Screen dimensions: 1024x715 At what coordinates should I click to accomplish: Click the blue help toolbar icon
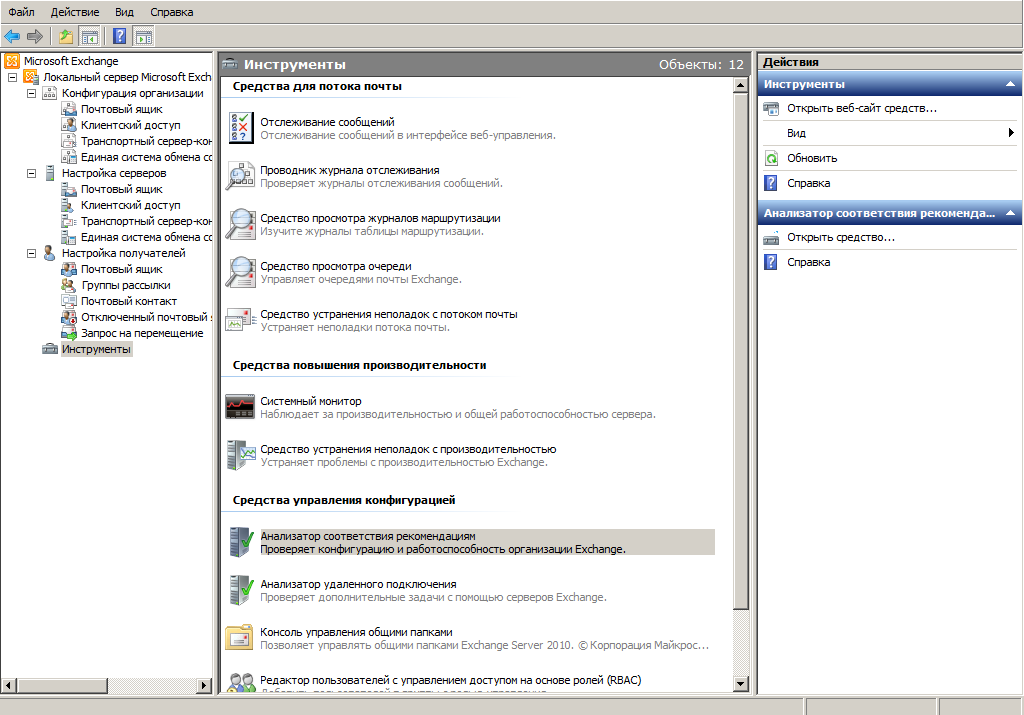click(x=119, y=37)
